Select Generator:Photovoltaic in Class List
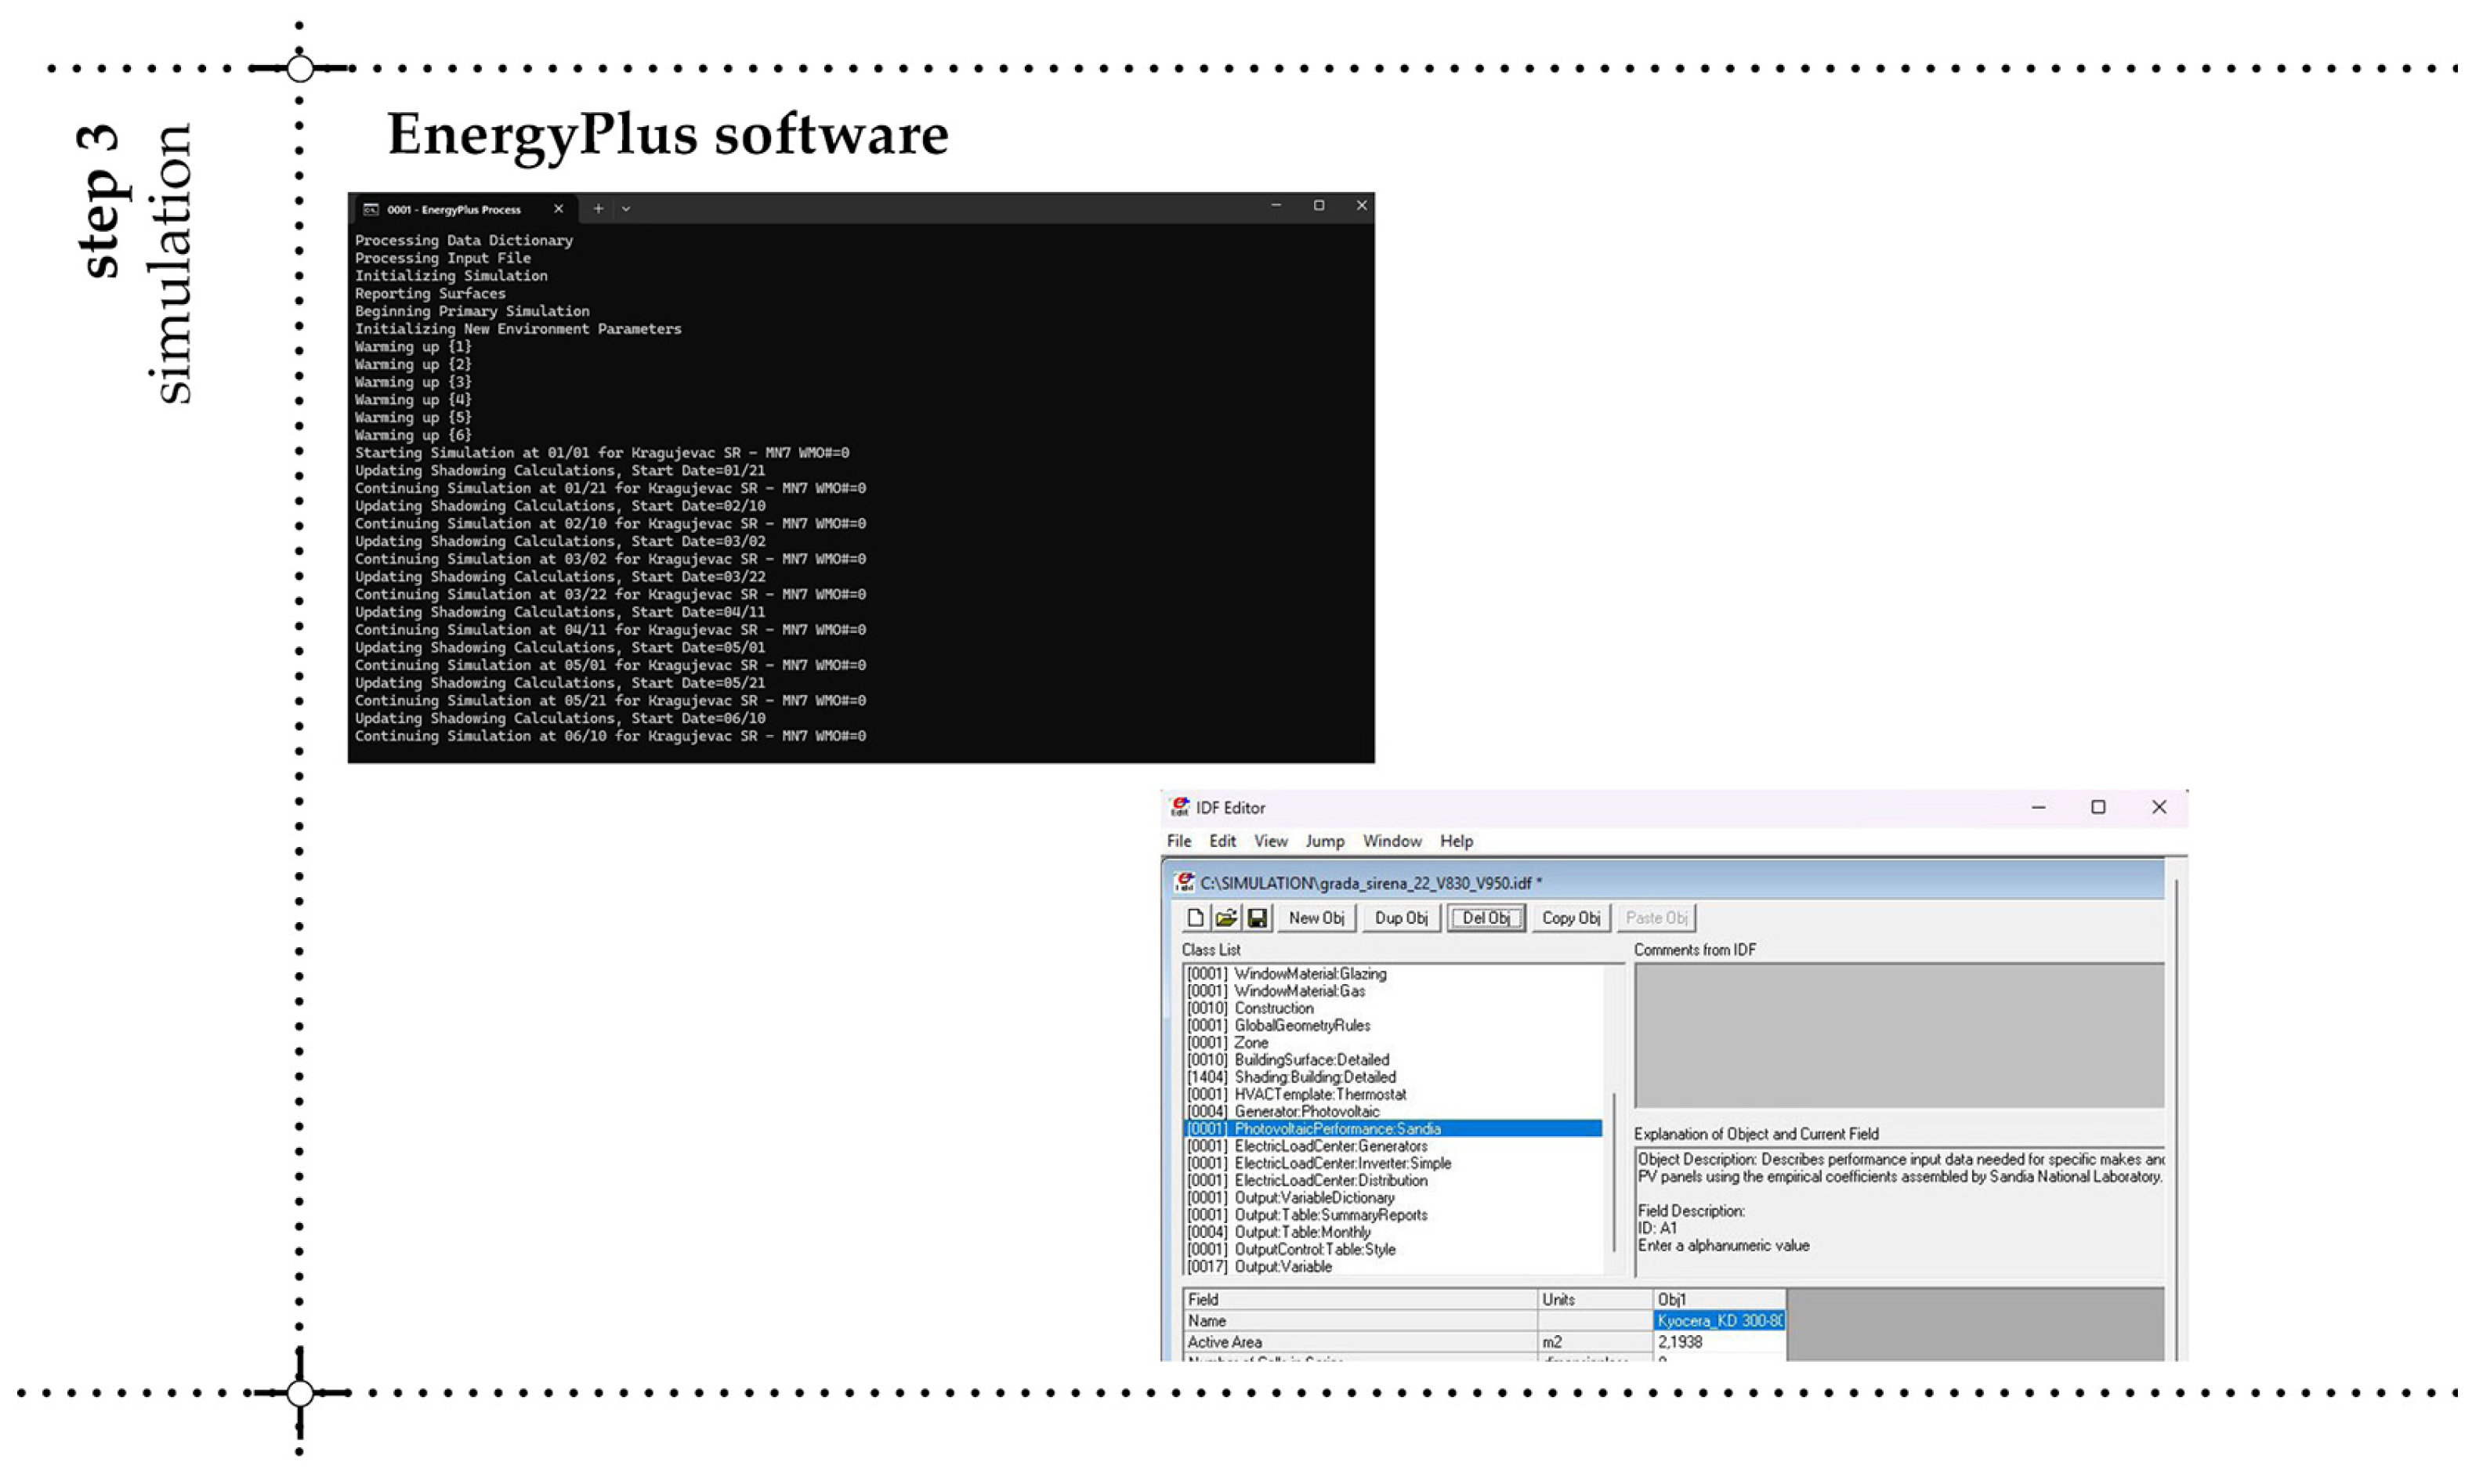 coord(1306,1111)
